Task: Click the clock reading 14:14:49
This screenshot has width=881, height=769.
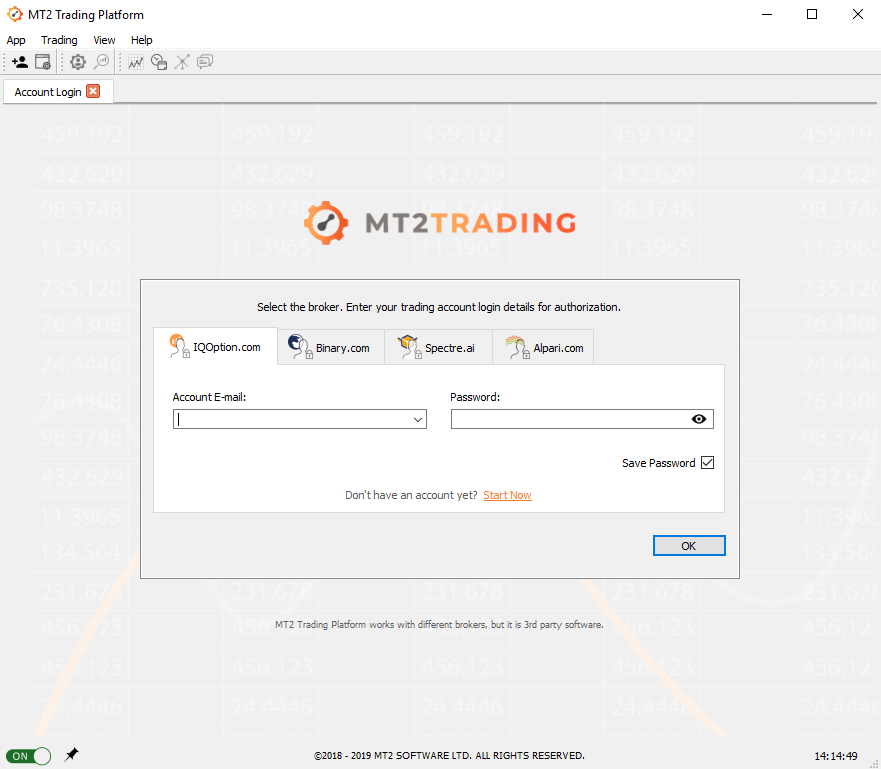Action: click(x=835, y=756)
